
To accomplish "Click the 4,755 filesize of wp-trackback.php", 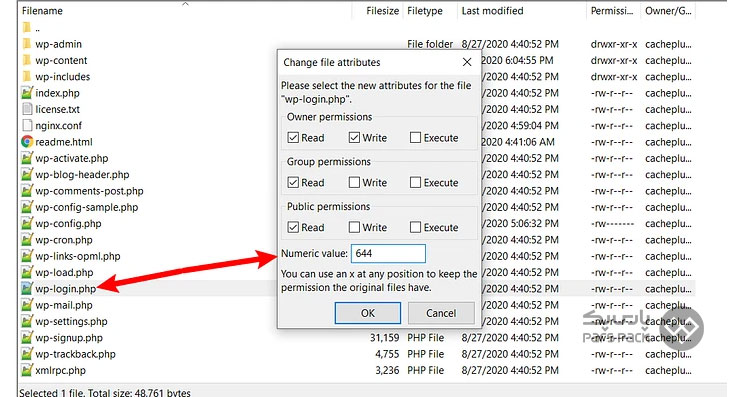I will tap(387, 354).
